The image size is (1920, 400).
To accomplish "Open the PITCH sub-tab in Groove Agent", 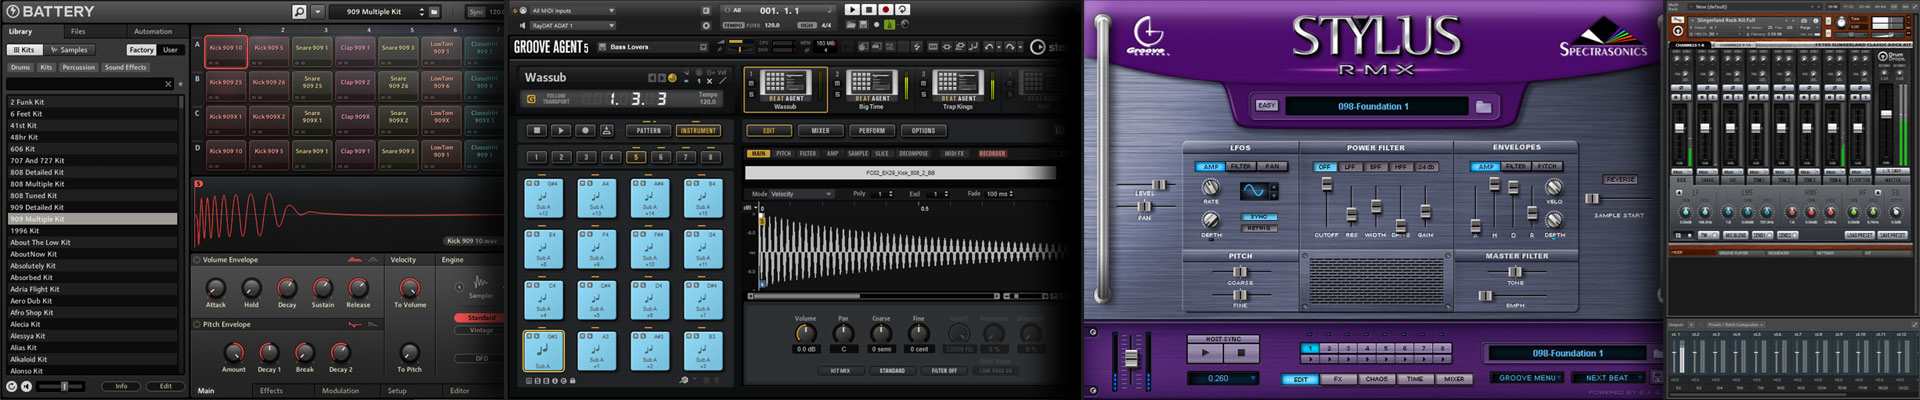I will point(783,154).
